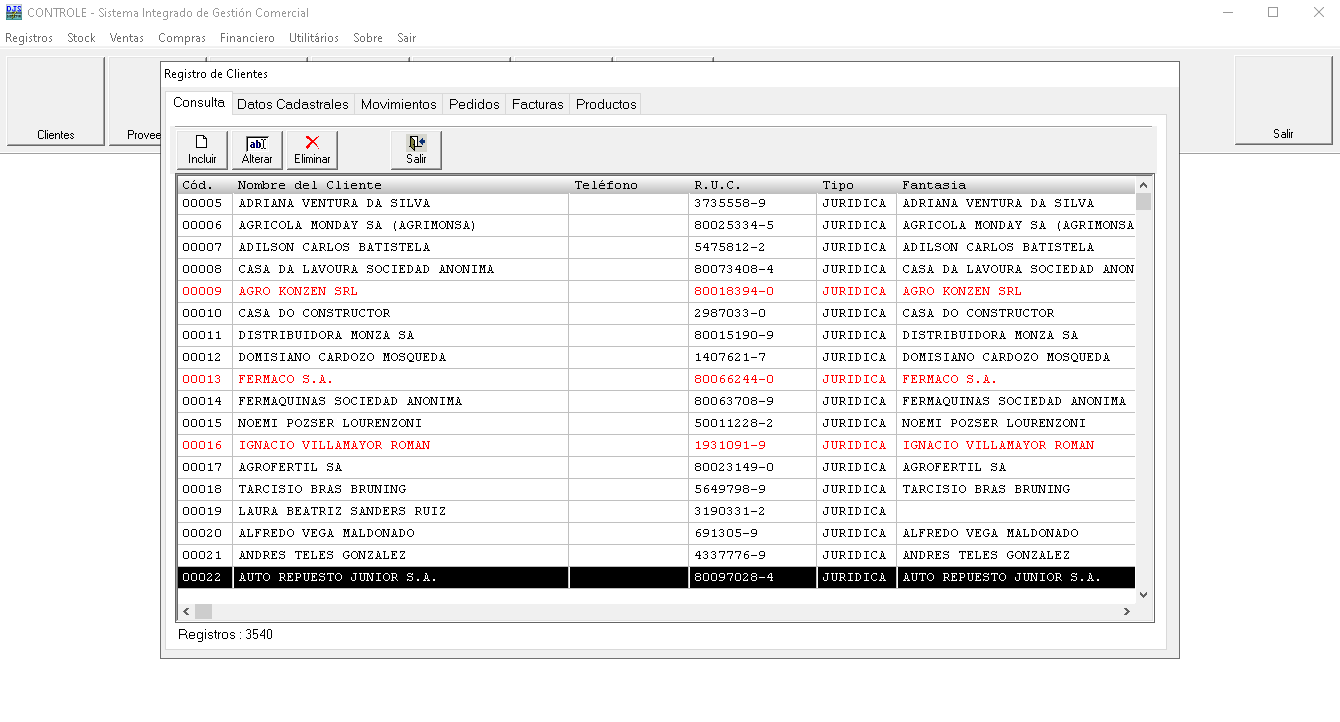Click the Alterar edit icon

[x=257, y=143]
